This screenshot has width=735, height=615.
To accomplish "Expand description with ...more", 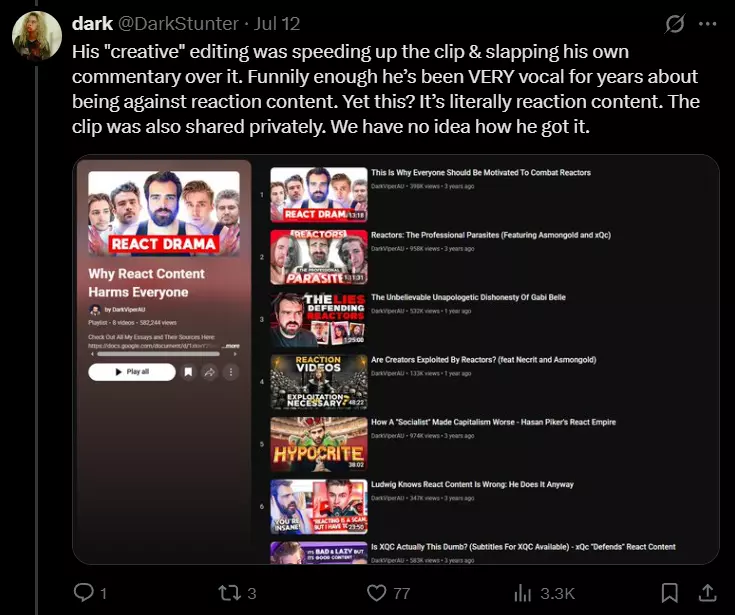I will pyautogui.click(x=231, y=345).
